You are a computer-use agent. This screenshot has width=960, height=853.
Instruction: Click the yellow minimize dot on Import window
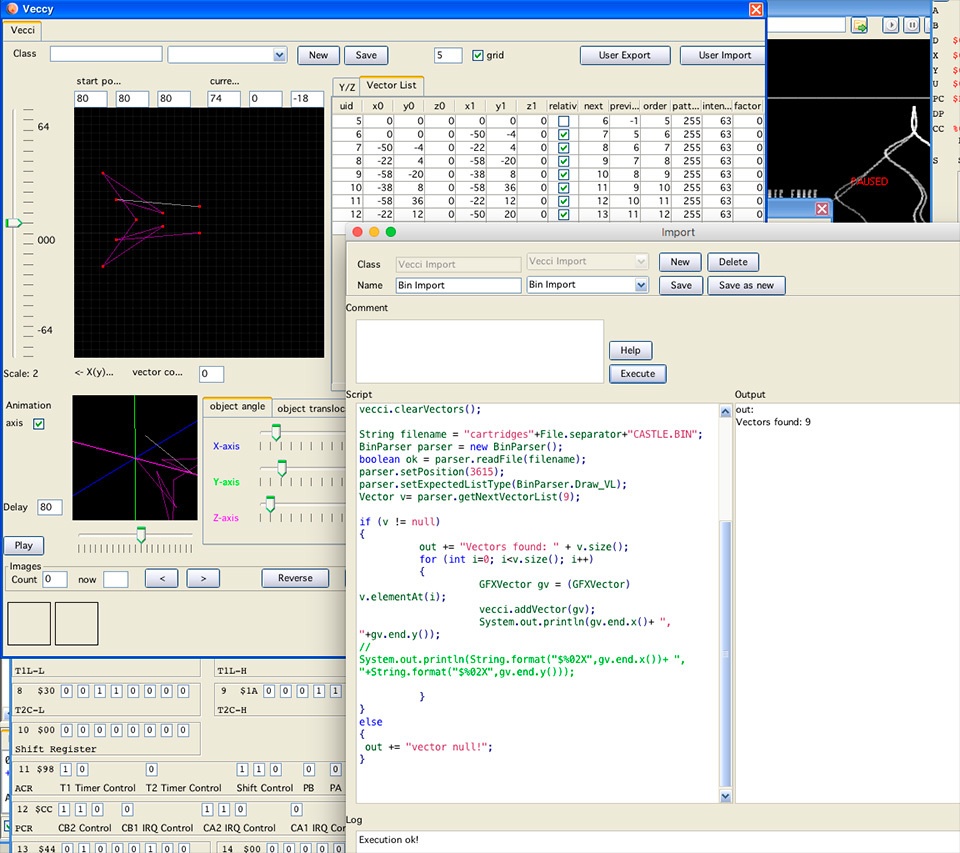374,232
